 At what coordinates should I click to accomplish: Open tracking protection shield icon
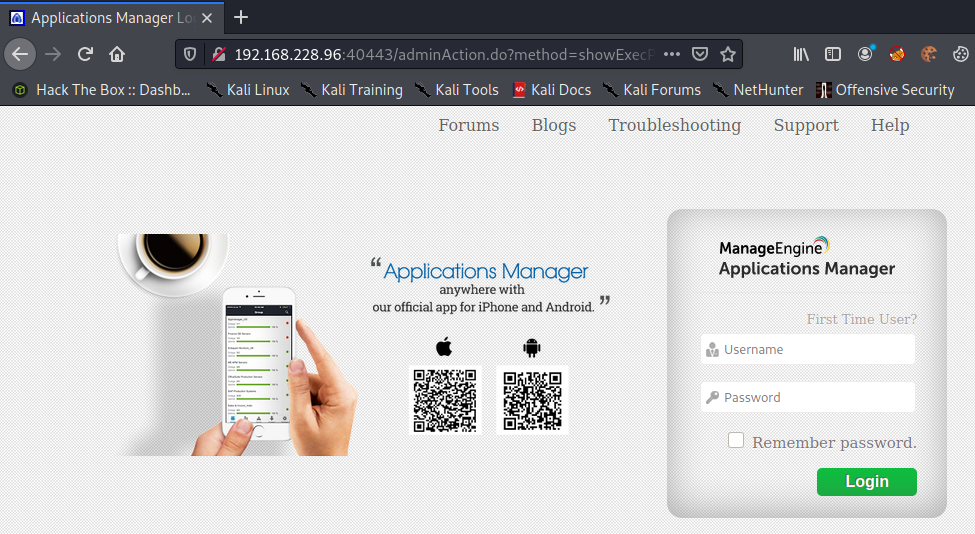click(x=190, y=55)
